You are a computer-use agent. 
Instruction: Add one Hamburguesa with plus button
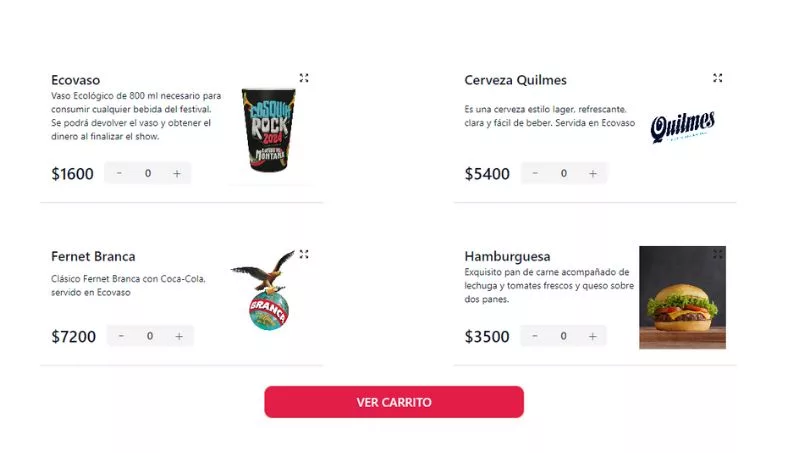click(x=592, y=336)
